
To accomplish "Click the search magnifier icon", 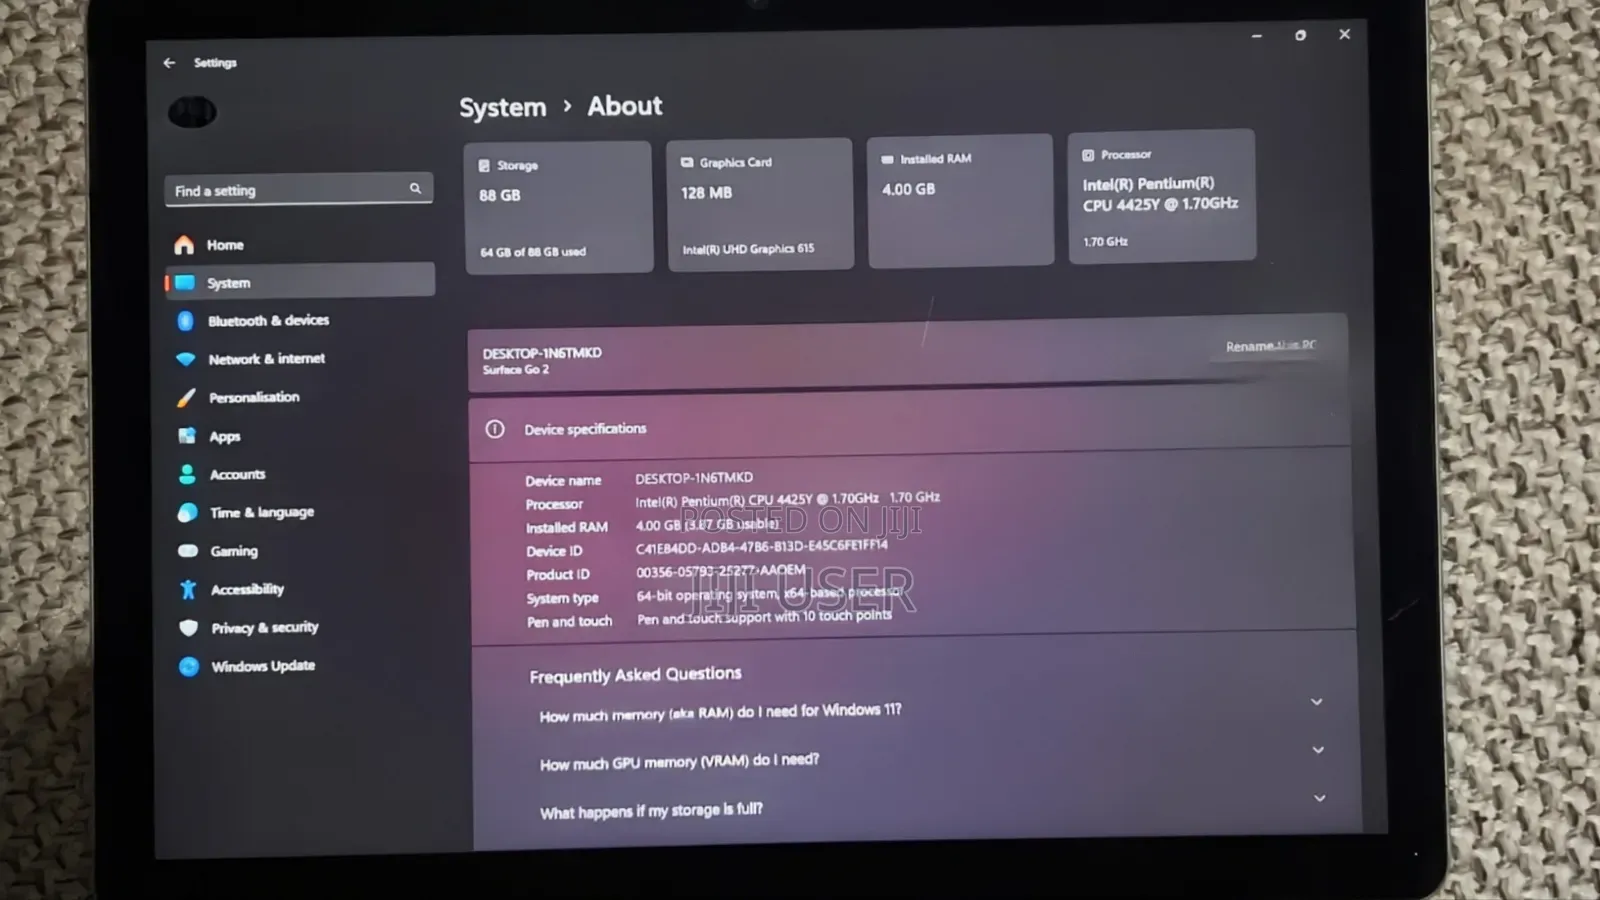I will pos(415,188).
